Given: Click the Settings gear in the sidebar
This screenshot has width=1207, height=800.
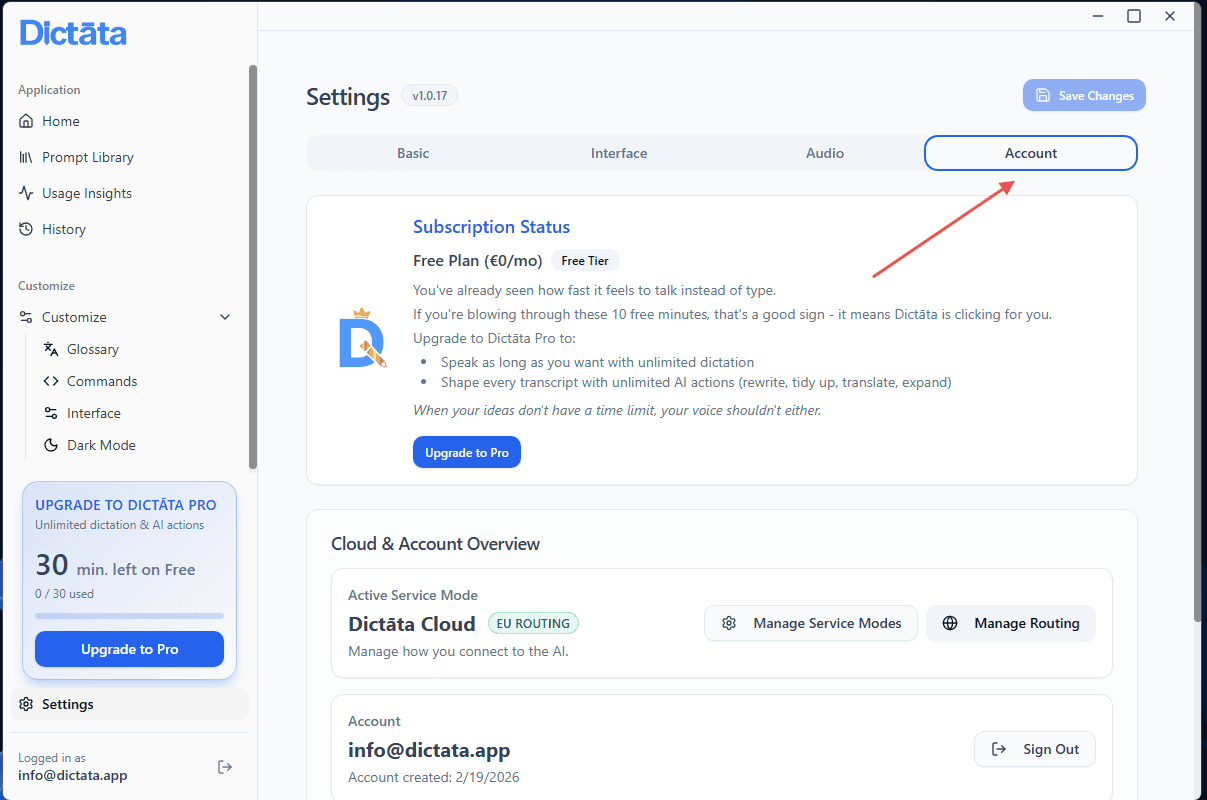Looking at the screenshot, I should point(25,704).
